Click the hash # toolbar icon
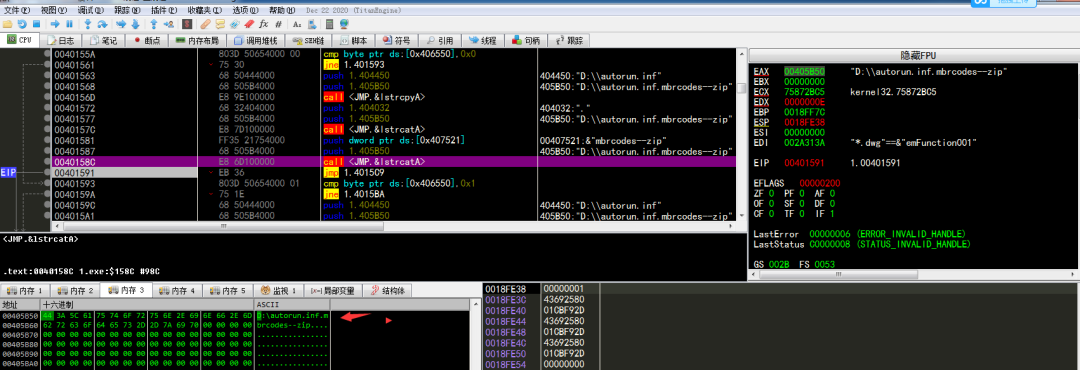1080x370 pixels. [278, 24]
